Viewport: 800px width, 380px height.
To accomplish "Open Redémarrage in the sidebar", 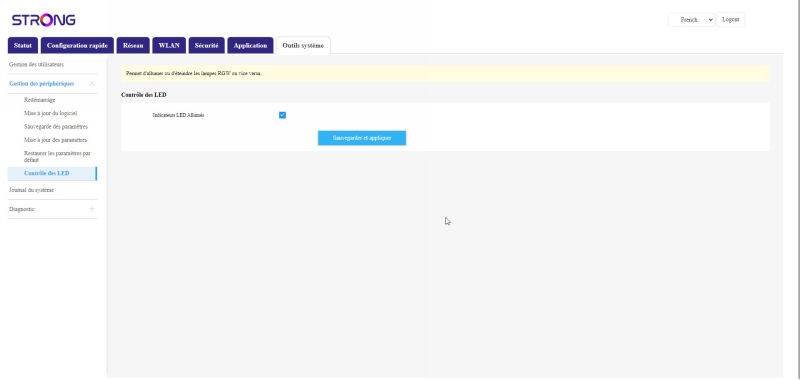I will tap(40, 100).
